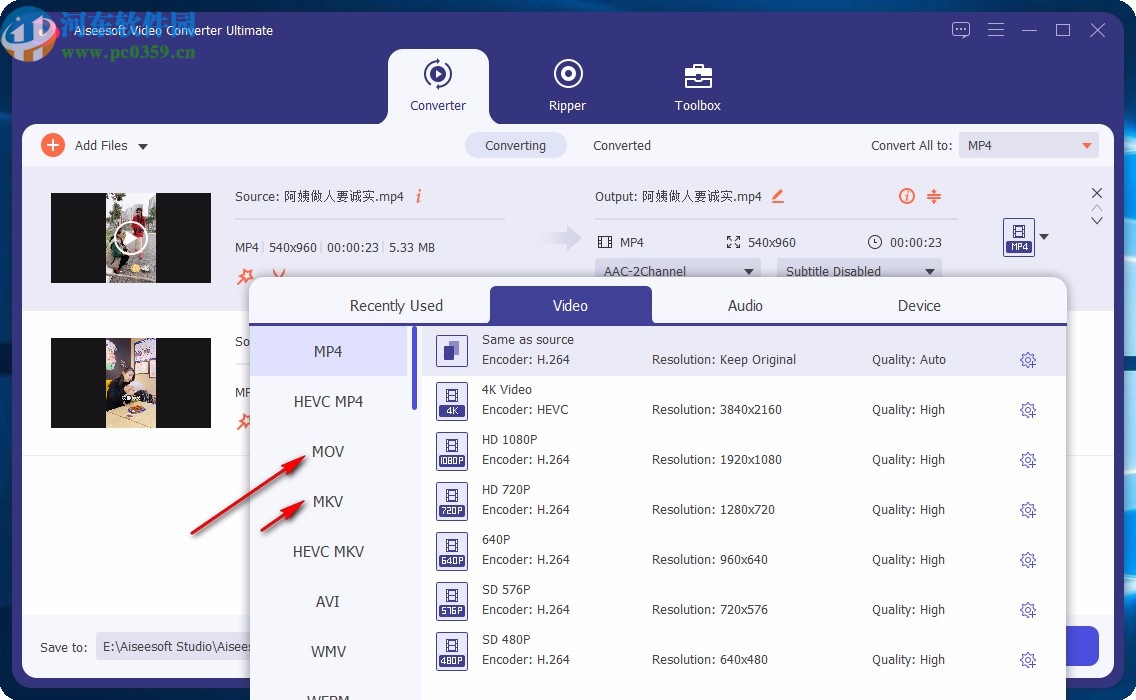Open settings gear for the 4K Video preset
Screen dimensions: 1136x700
click(x=1028, y=409)
